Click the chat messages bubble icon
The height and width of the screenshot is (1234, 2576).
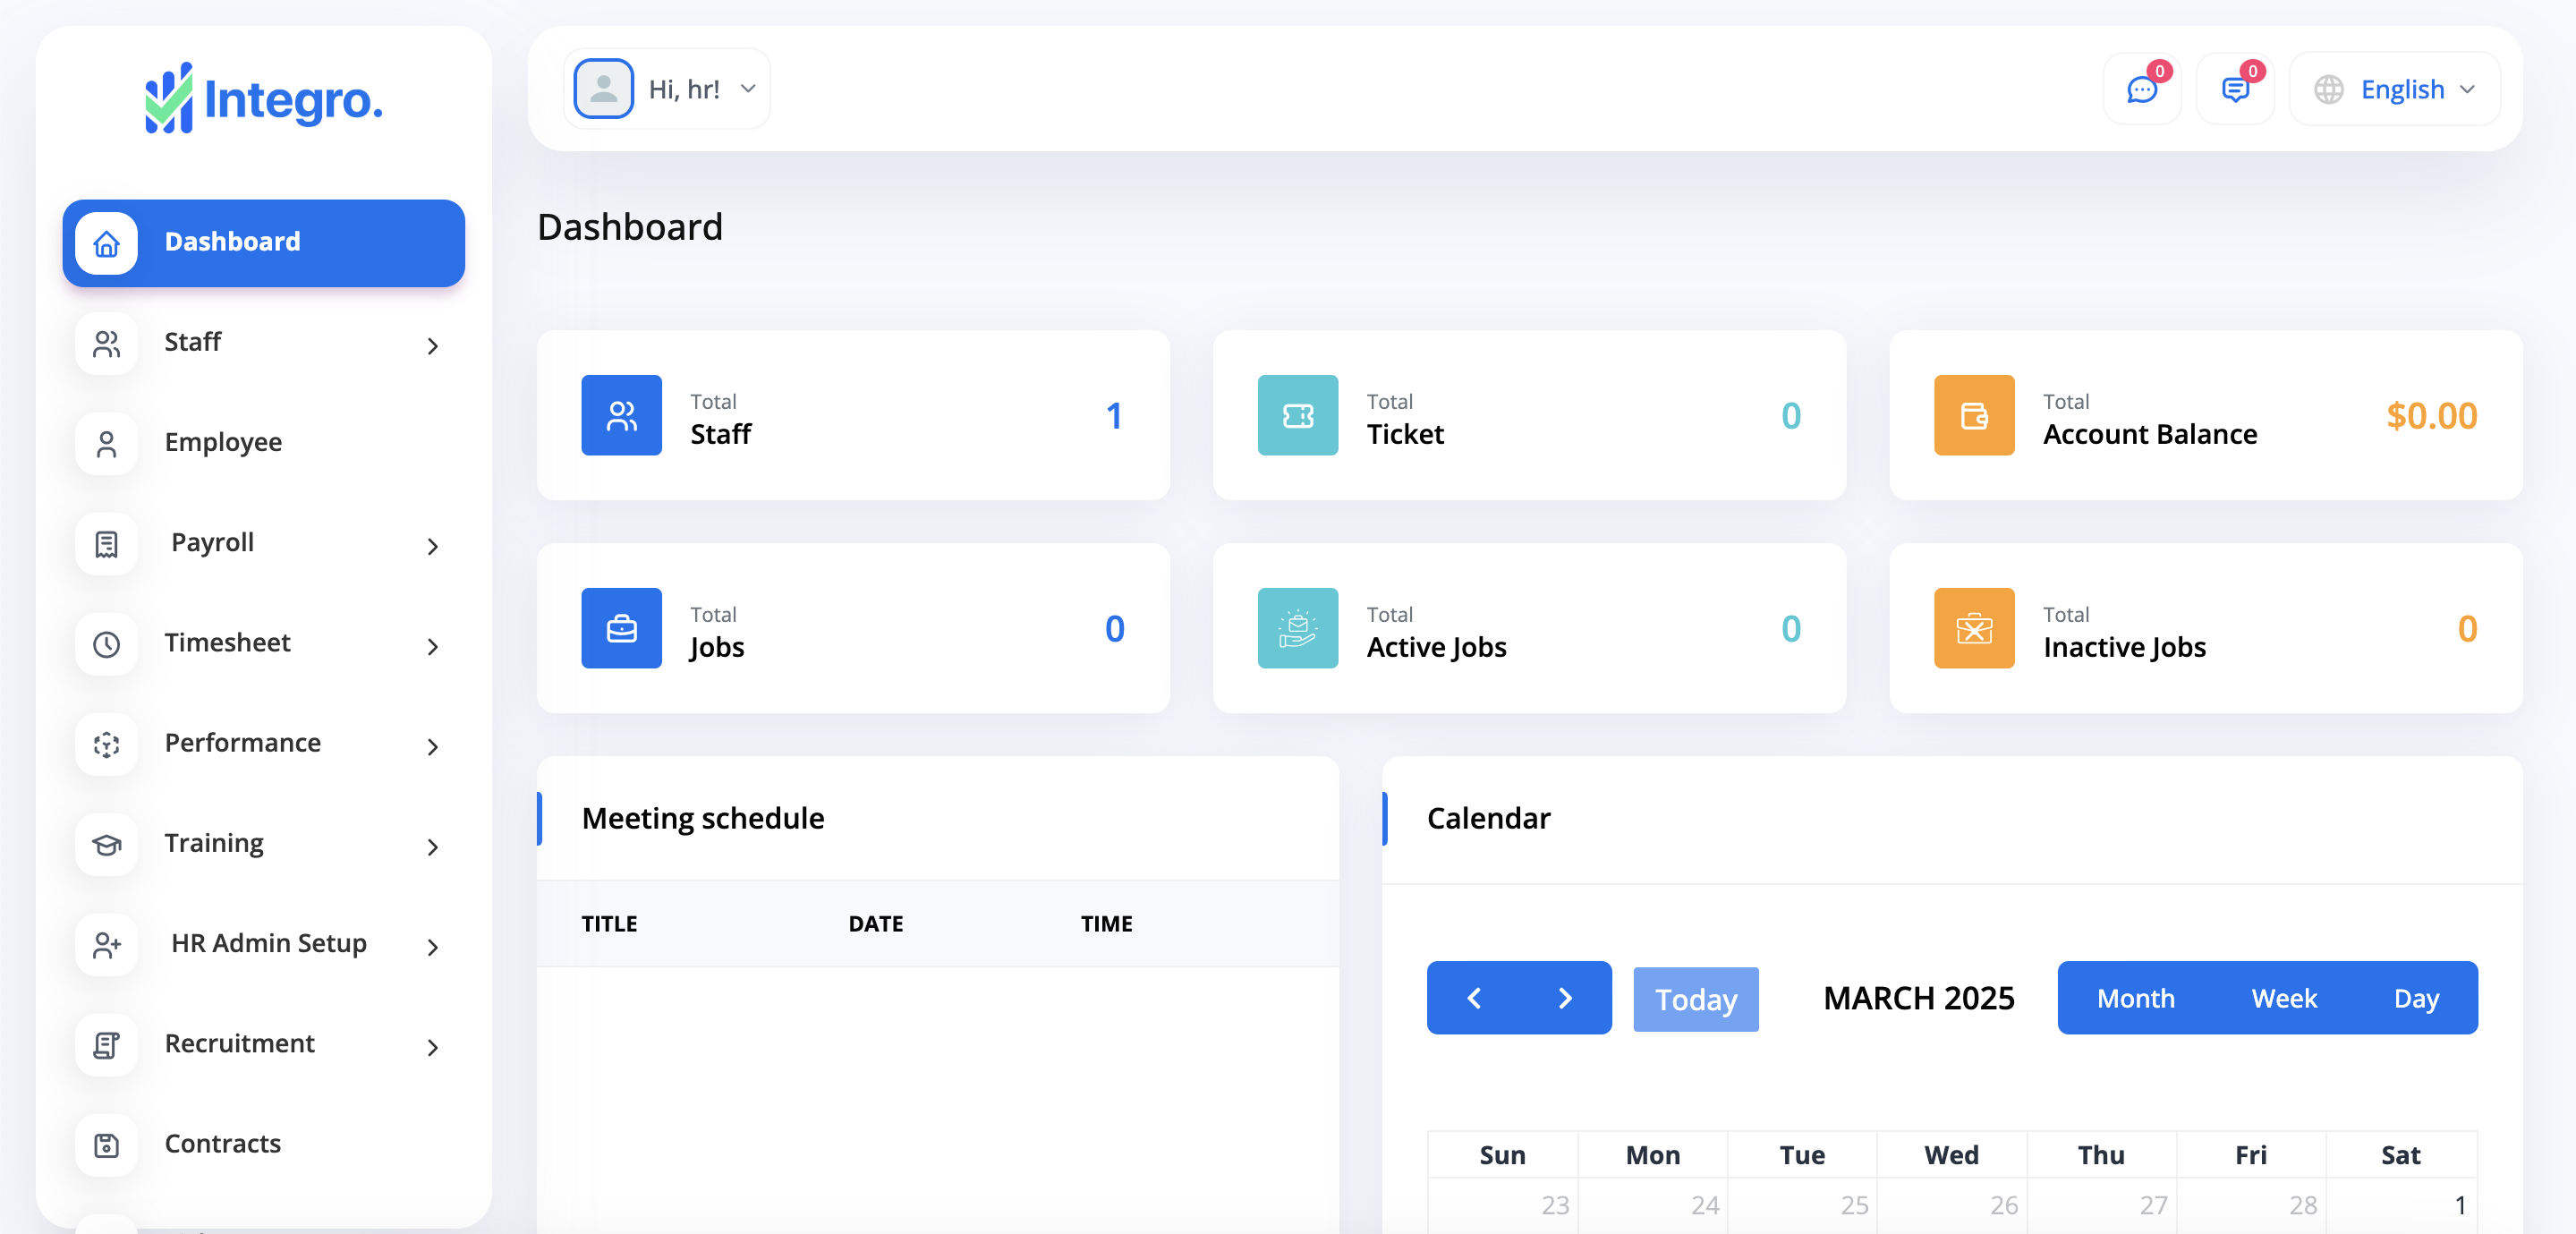[x=2140, y=89]
